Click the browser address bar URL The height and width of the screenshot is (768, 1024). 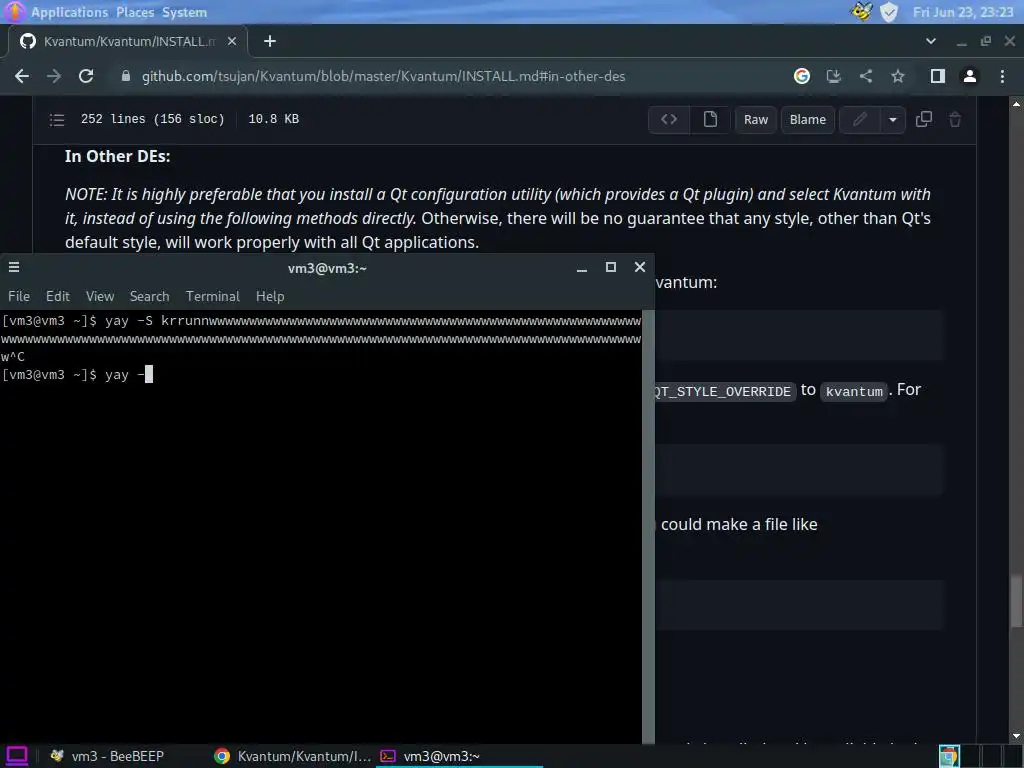pos(383,76)
